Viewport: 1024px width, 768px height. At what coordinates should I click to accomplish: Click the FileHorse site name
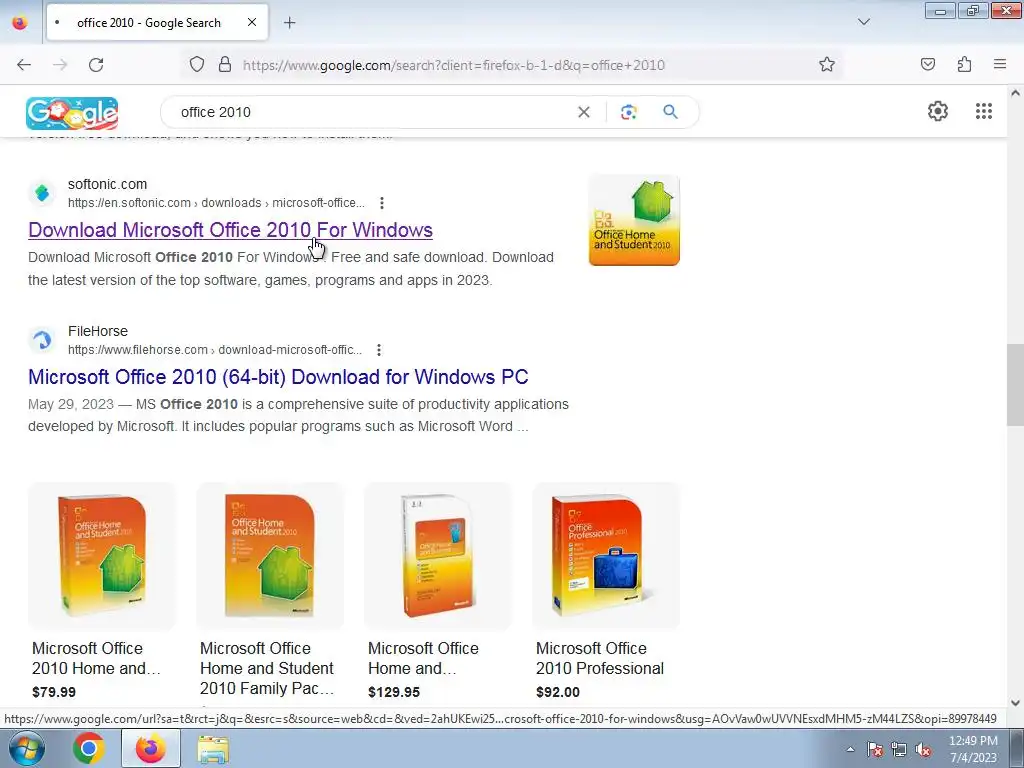[98, 331]
